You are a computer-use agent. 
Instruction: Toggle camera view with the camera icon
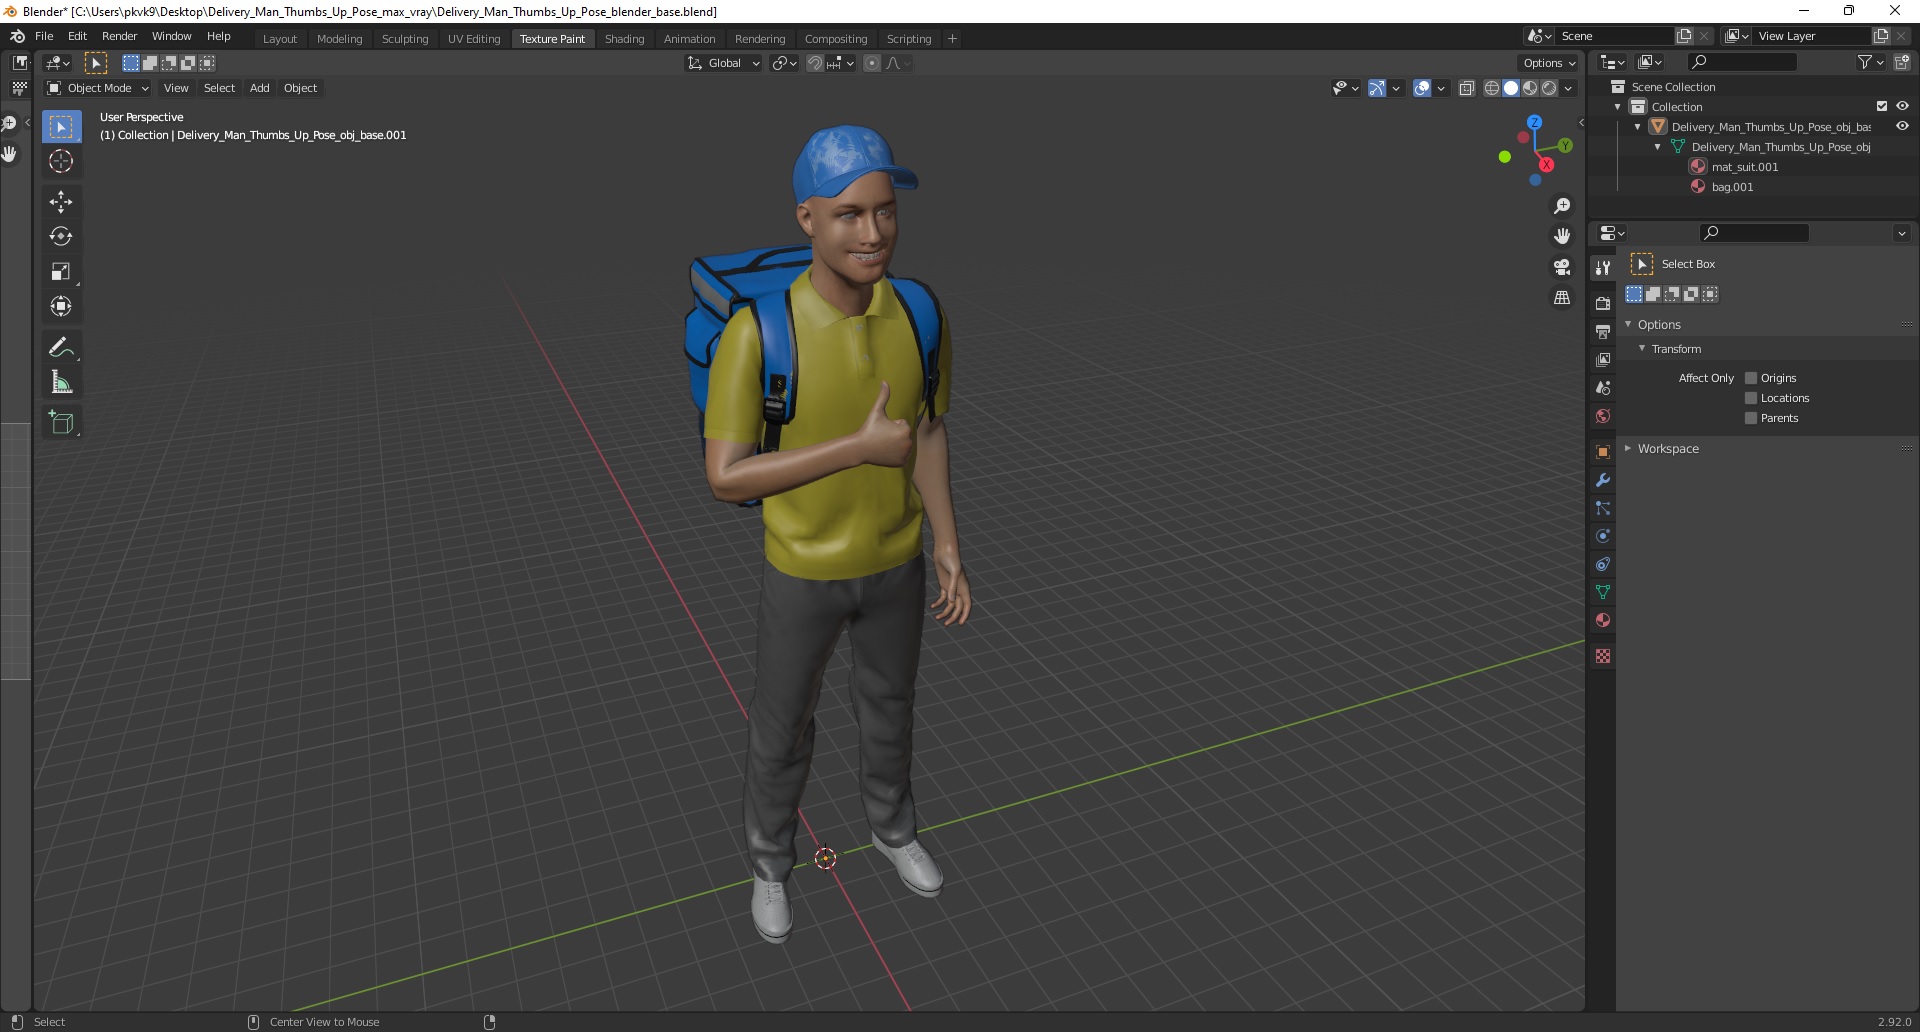(x=1562, y=267)
